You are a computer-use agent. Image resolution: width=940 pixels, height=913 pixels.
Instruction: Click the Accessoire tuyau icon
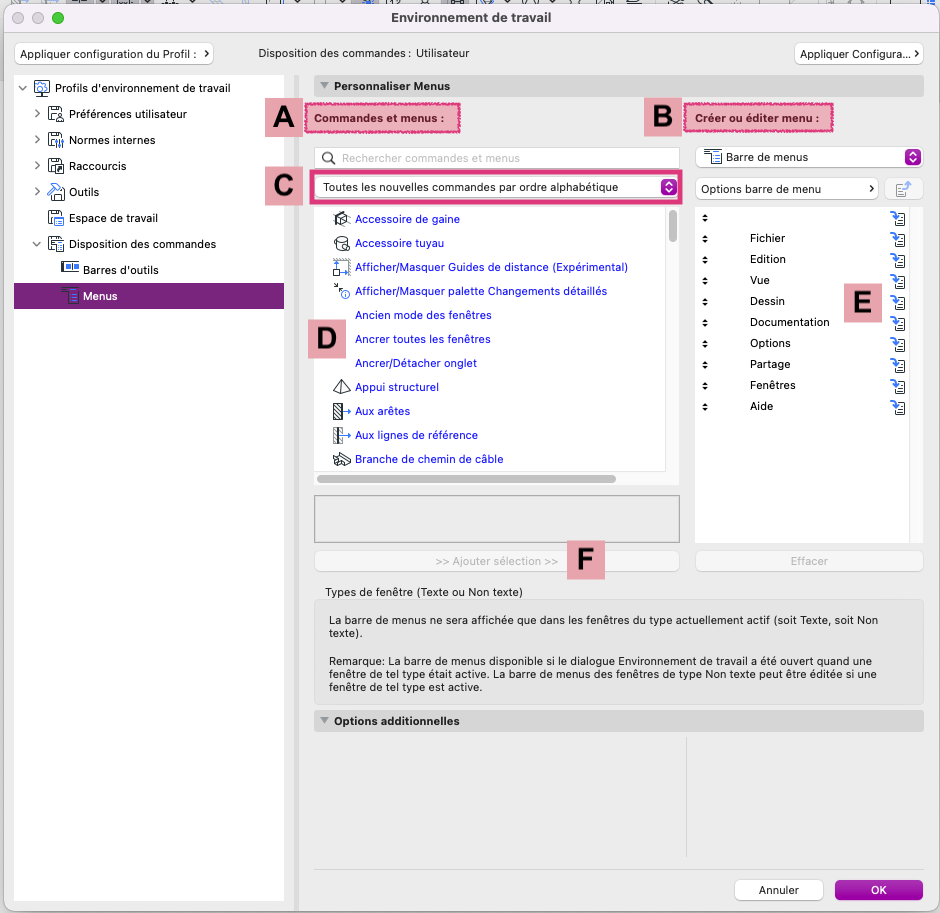coord(341,243)
